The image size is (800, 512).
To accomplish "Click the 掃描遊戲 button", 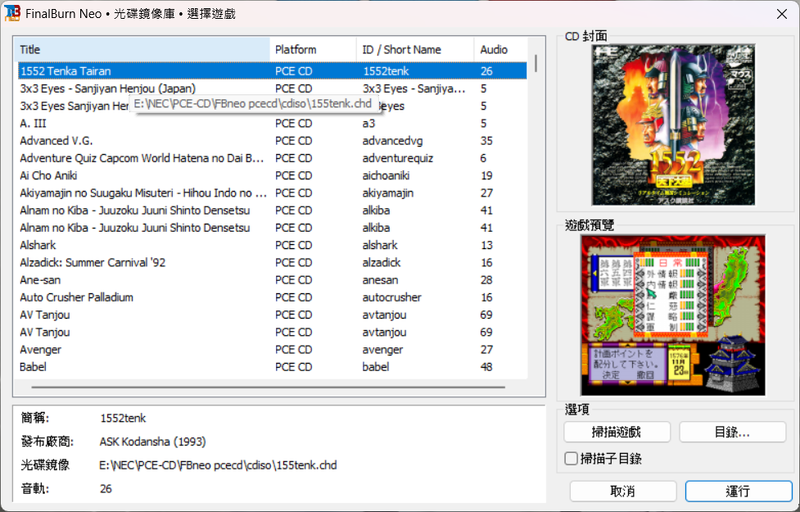I will (616, 432).
